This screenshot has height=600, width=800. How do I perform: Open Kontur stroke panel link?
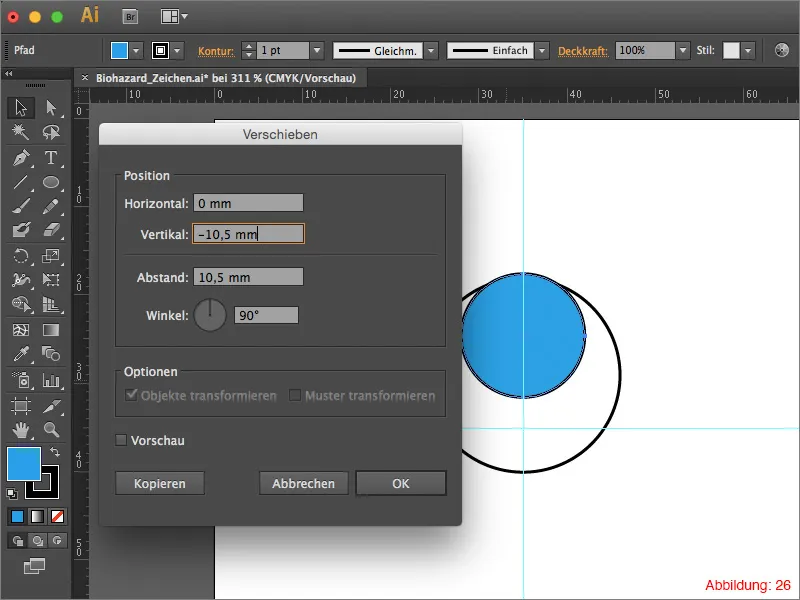(x=216, y=51)
